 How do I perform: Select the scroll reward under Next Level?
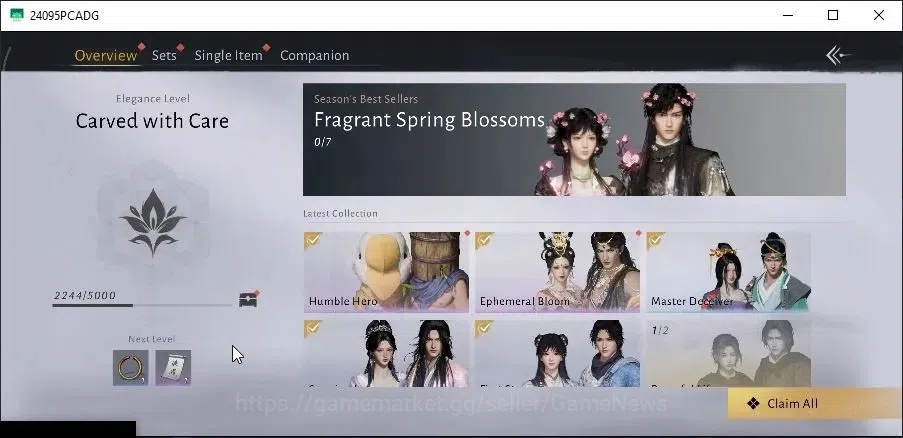[x=173, y=367]
